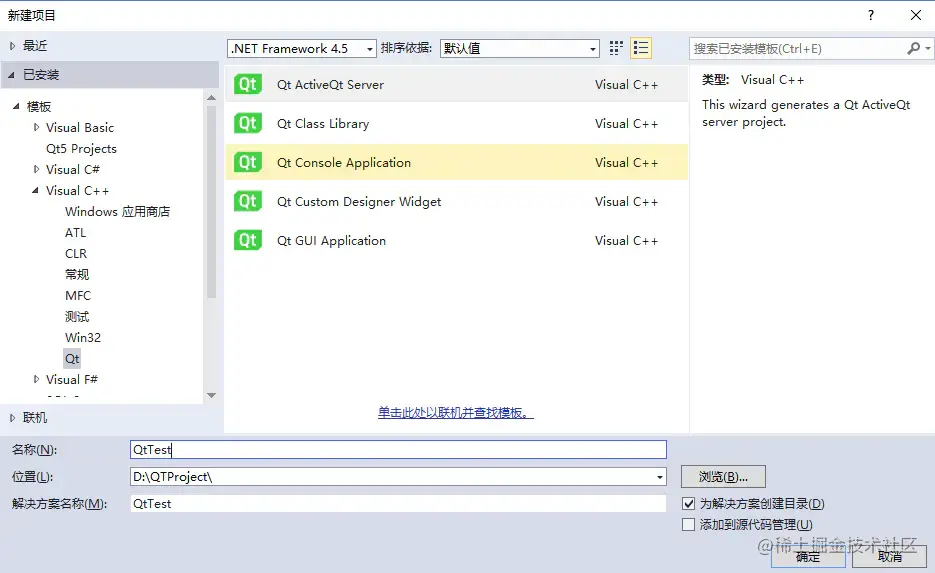Select the 常规 template category
This screenshot has width=935, height=573.
click(77, 274)
